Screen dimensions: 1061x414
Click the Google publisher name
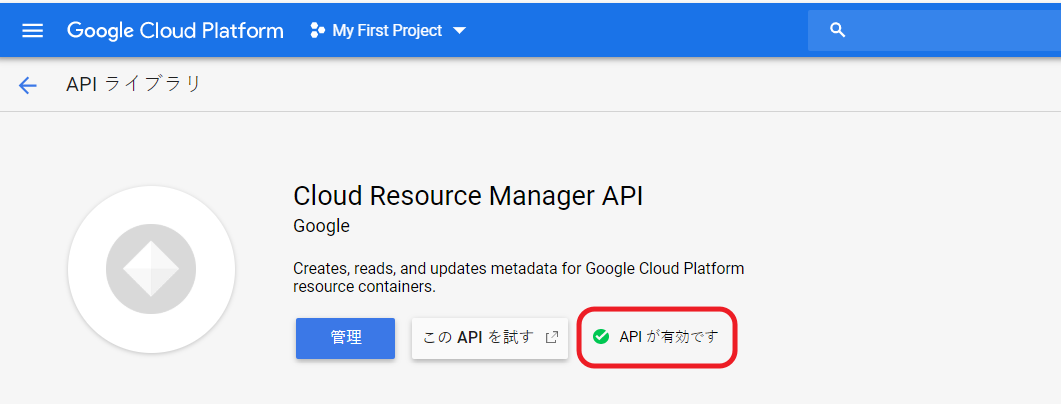coord(321,226)
